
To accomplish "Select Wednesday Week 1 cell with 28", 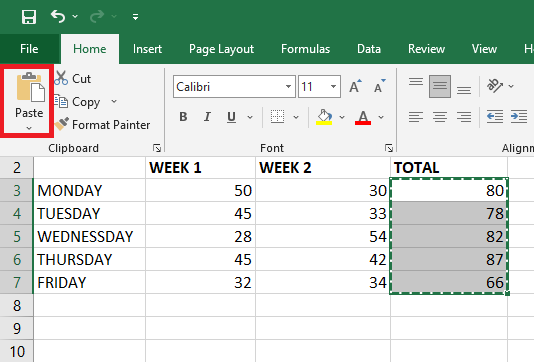I will (200, 236).
